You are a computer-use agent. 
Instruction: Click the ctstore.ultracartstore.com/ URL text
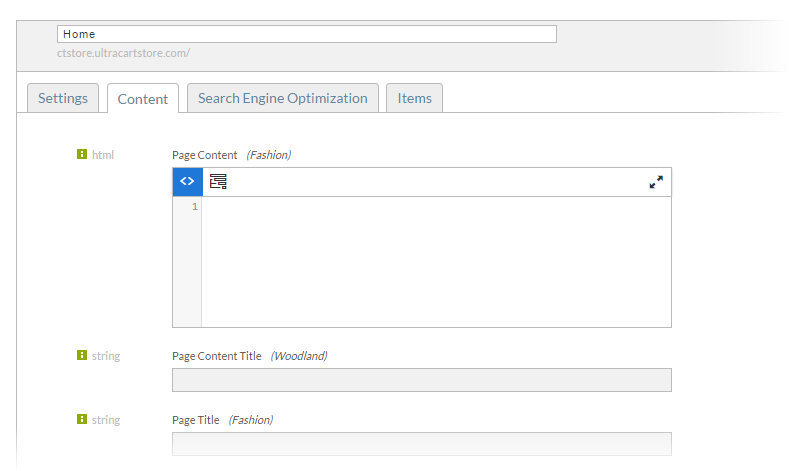(x=123, y=53)
